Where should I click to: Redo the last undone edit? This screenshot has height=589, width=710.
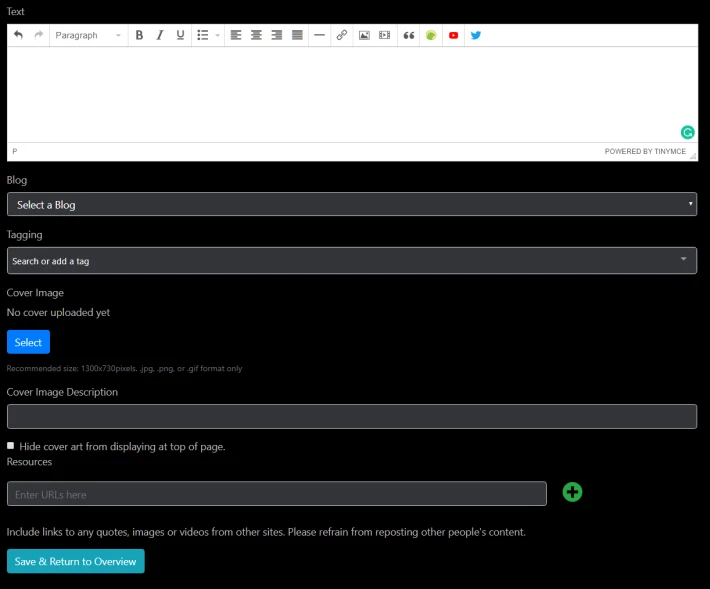(38, 35)
